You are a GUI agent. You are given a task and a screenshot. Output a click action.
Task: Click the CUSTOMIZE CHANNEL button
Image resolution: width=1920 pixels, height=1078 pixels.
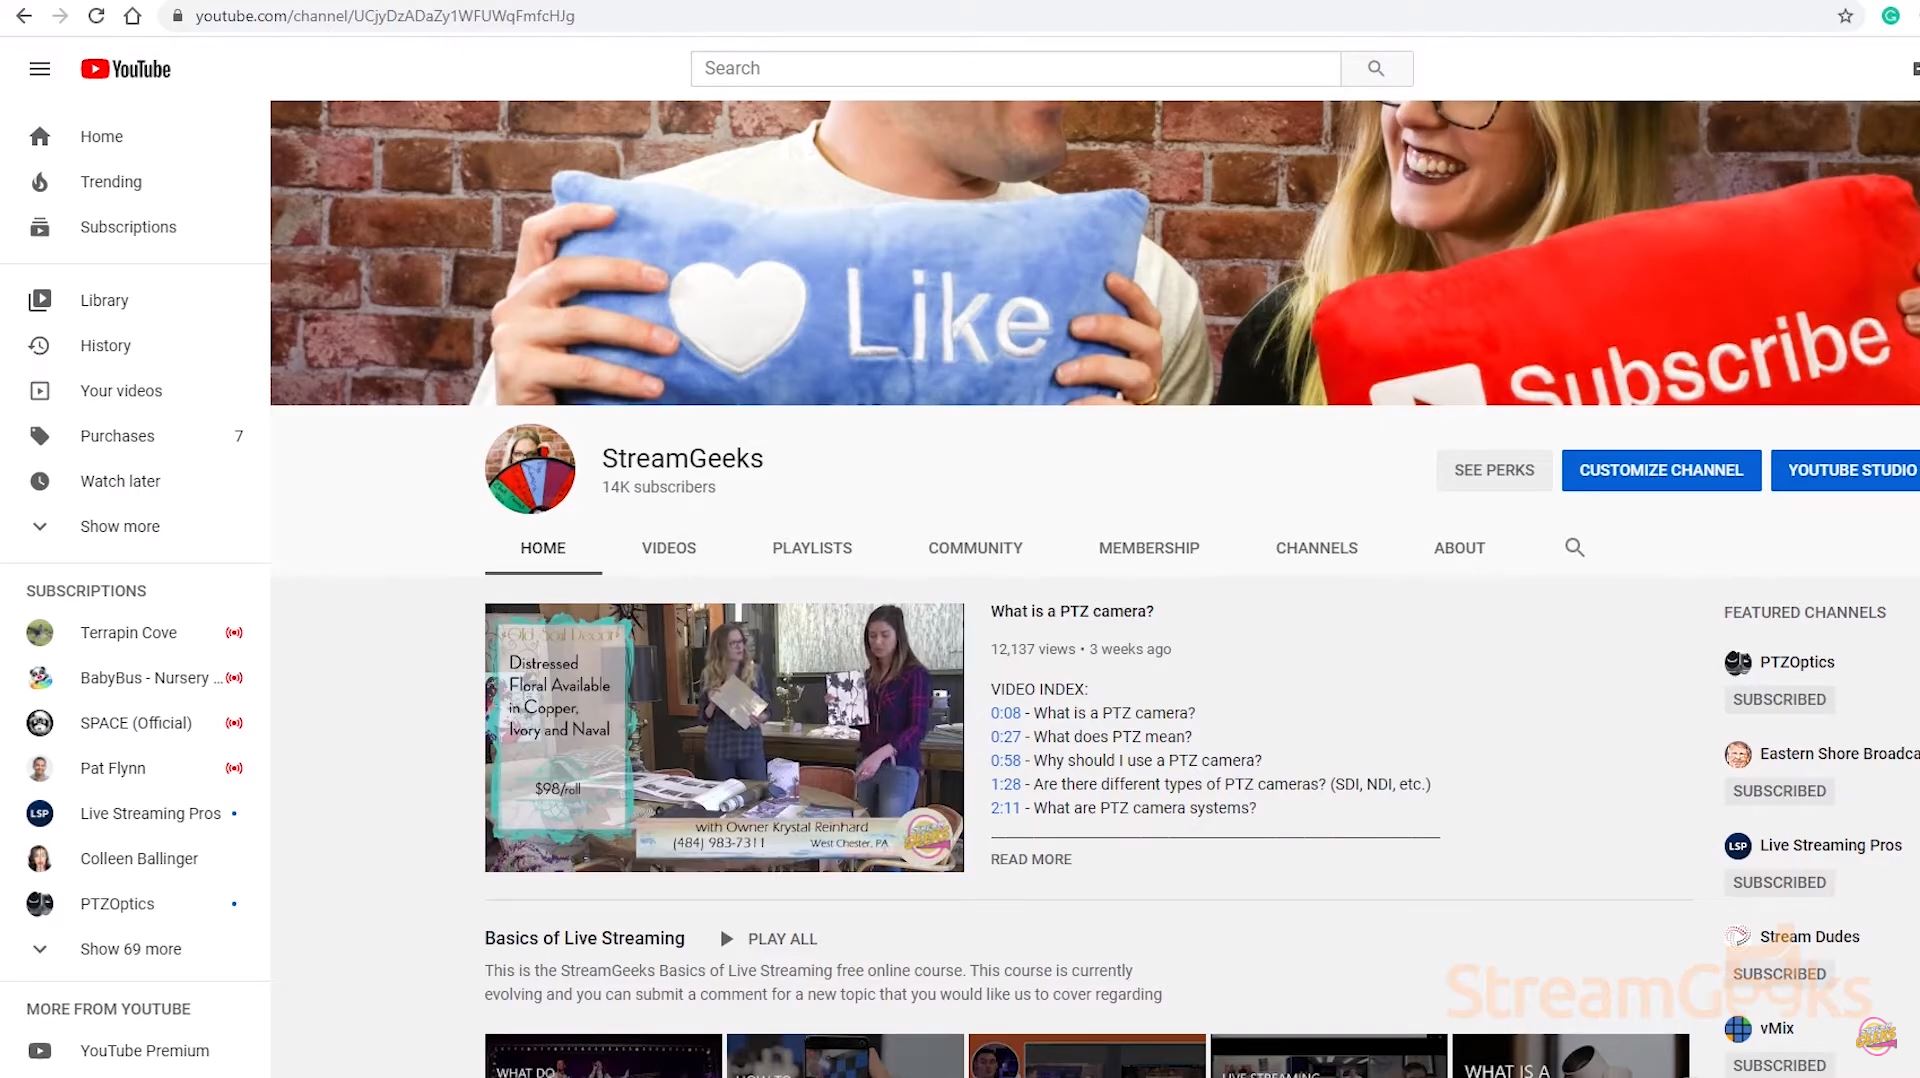point(1660,470)
